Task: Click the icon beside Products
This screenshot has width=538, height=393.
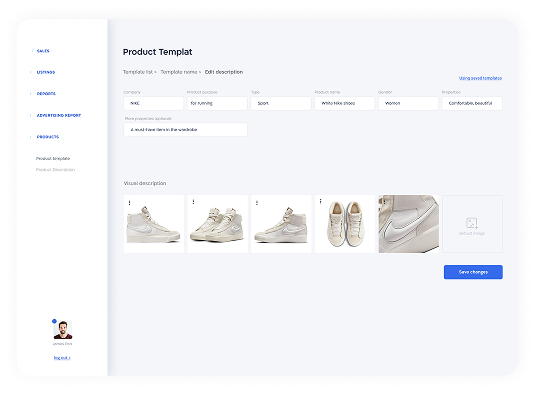Action: point(31,137)
